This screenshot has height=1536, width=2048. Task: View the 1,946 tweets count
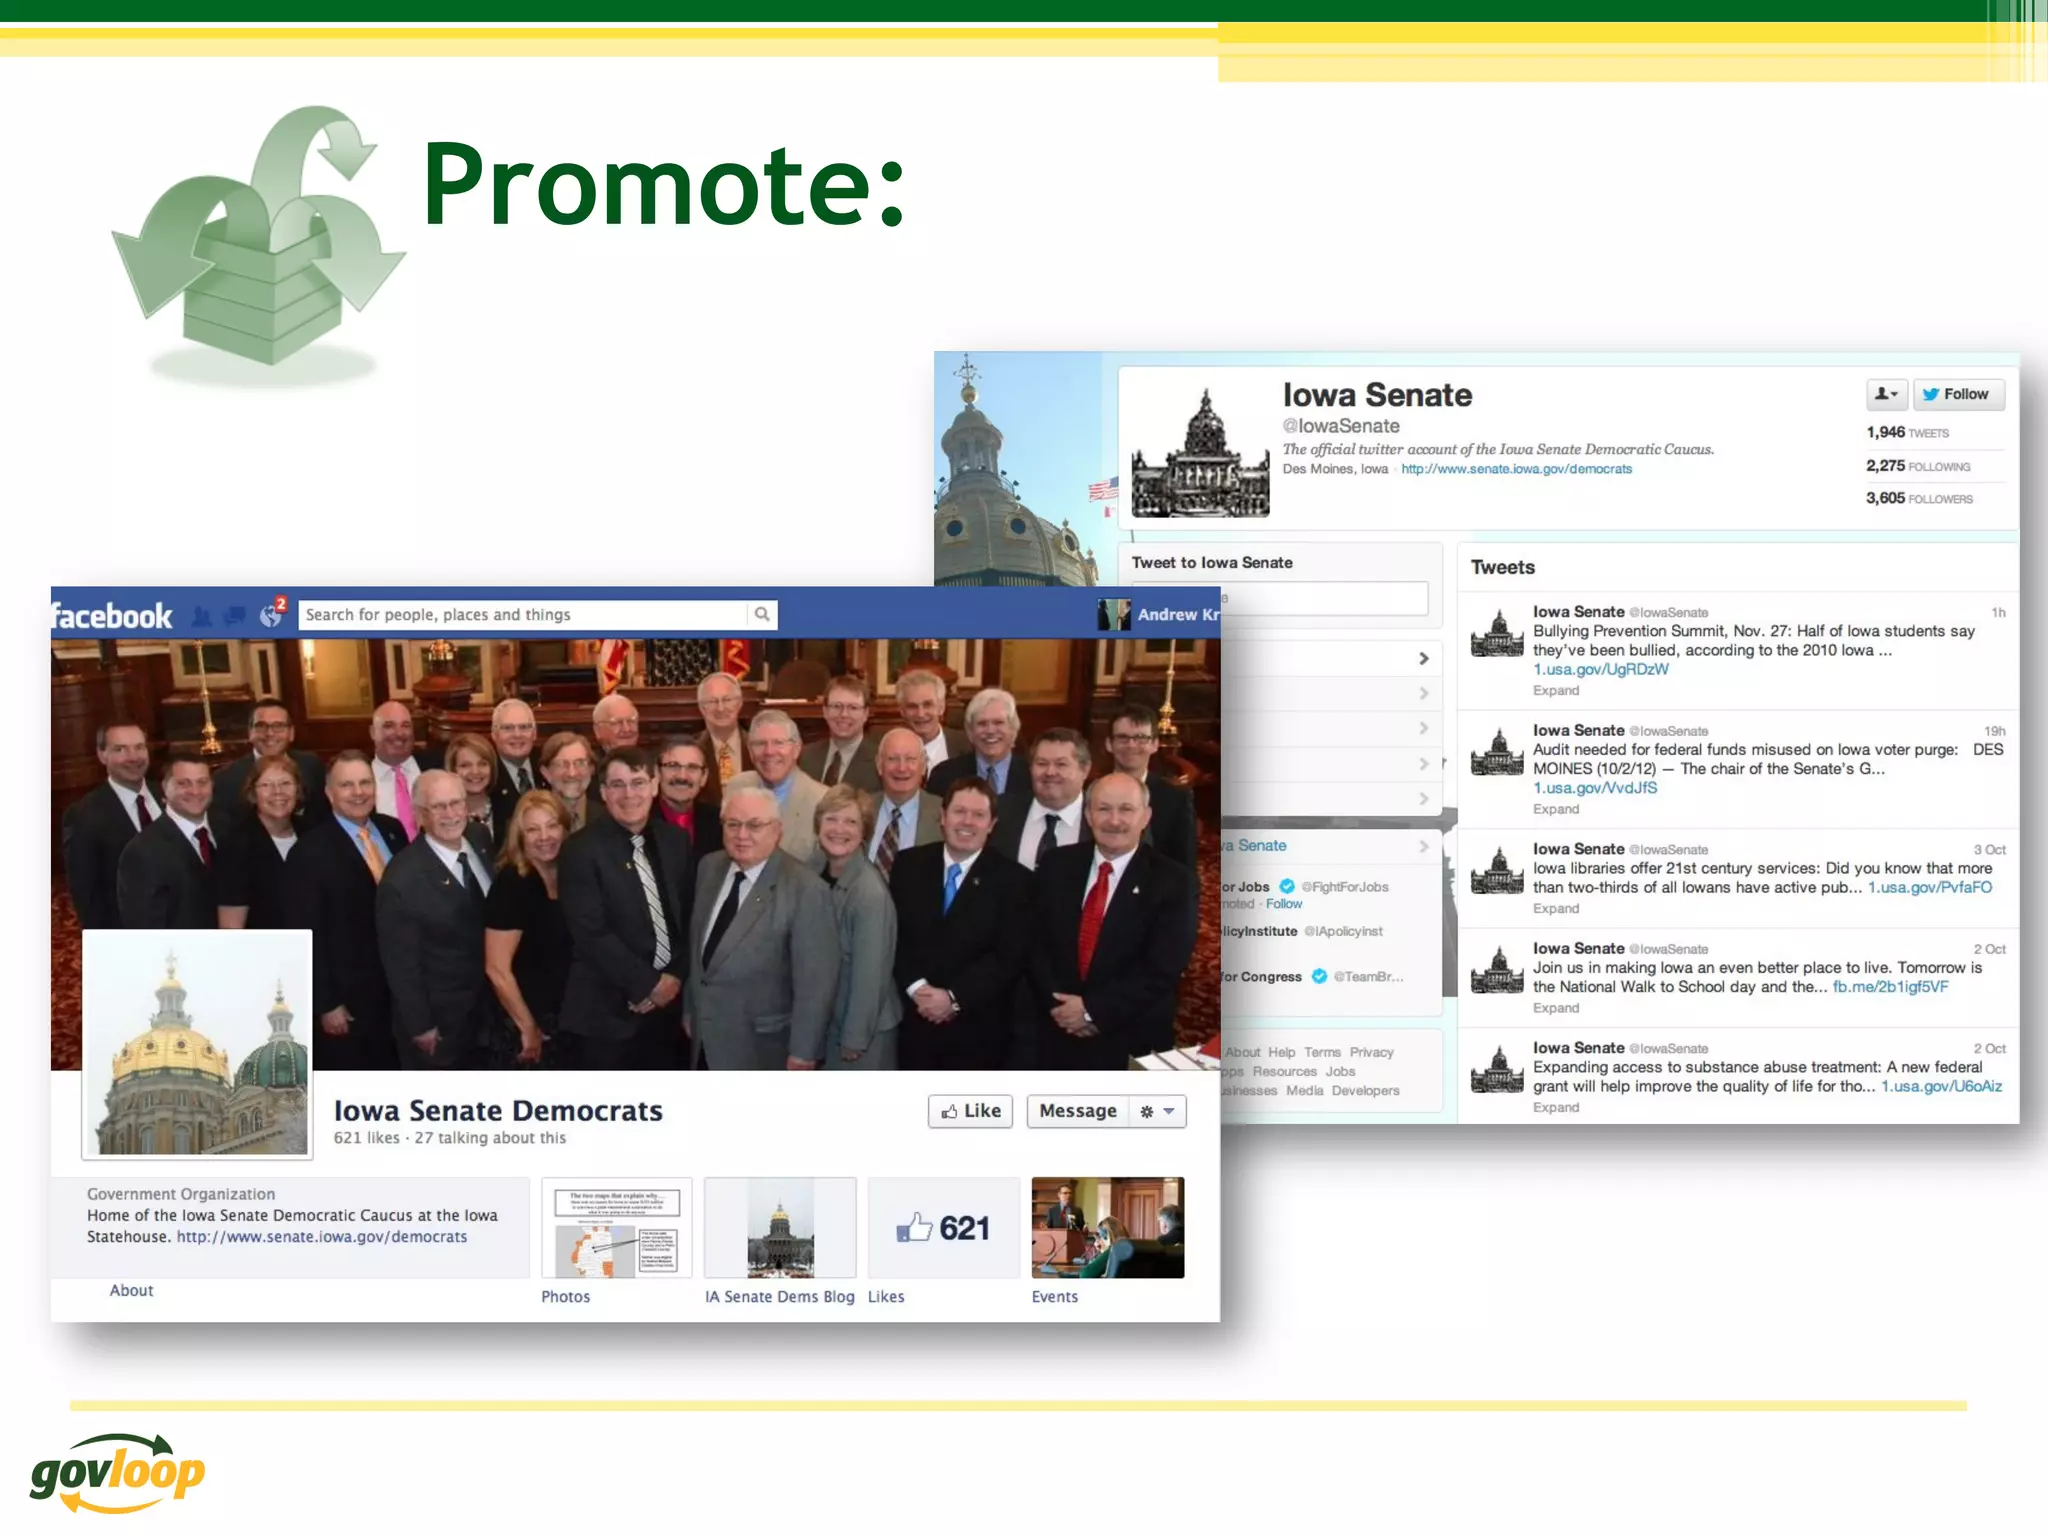tap(1907, 432)
